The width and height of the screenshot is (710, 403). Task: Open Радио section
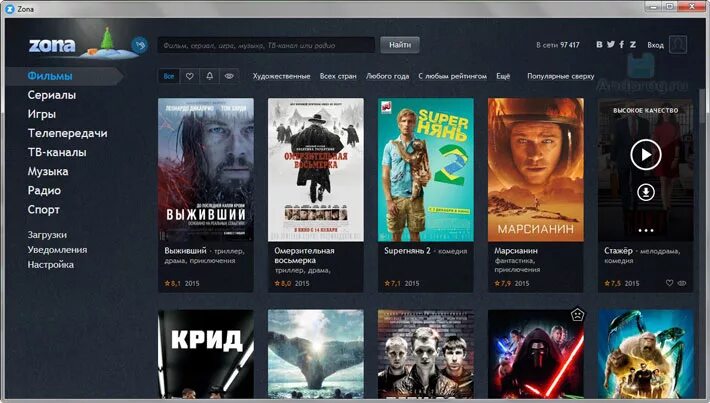[44, 191]
